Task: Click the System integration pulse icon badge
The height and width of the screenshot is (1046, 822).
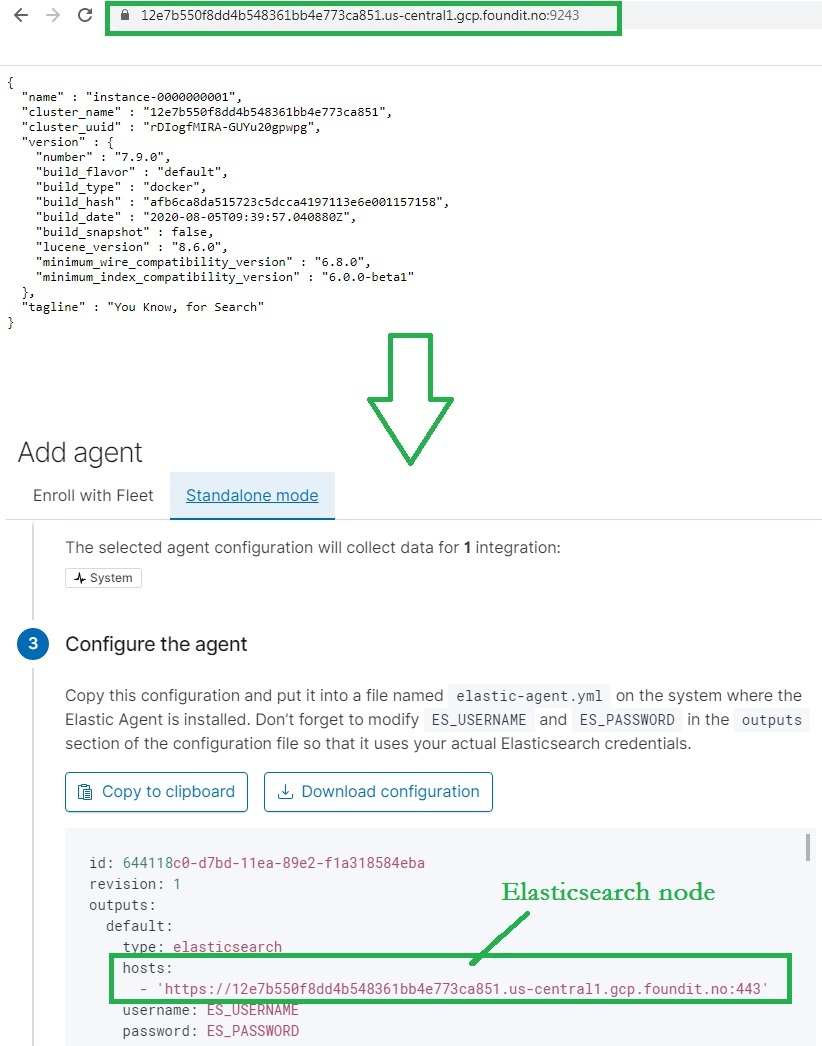Action: pos(80,578)
